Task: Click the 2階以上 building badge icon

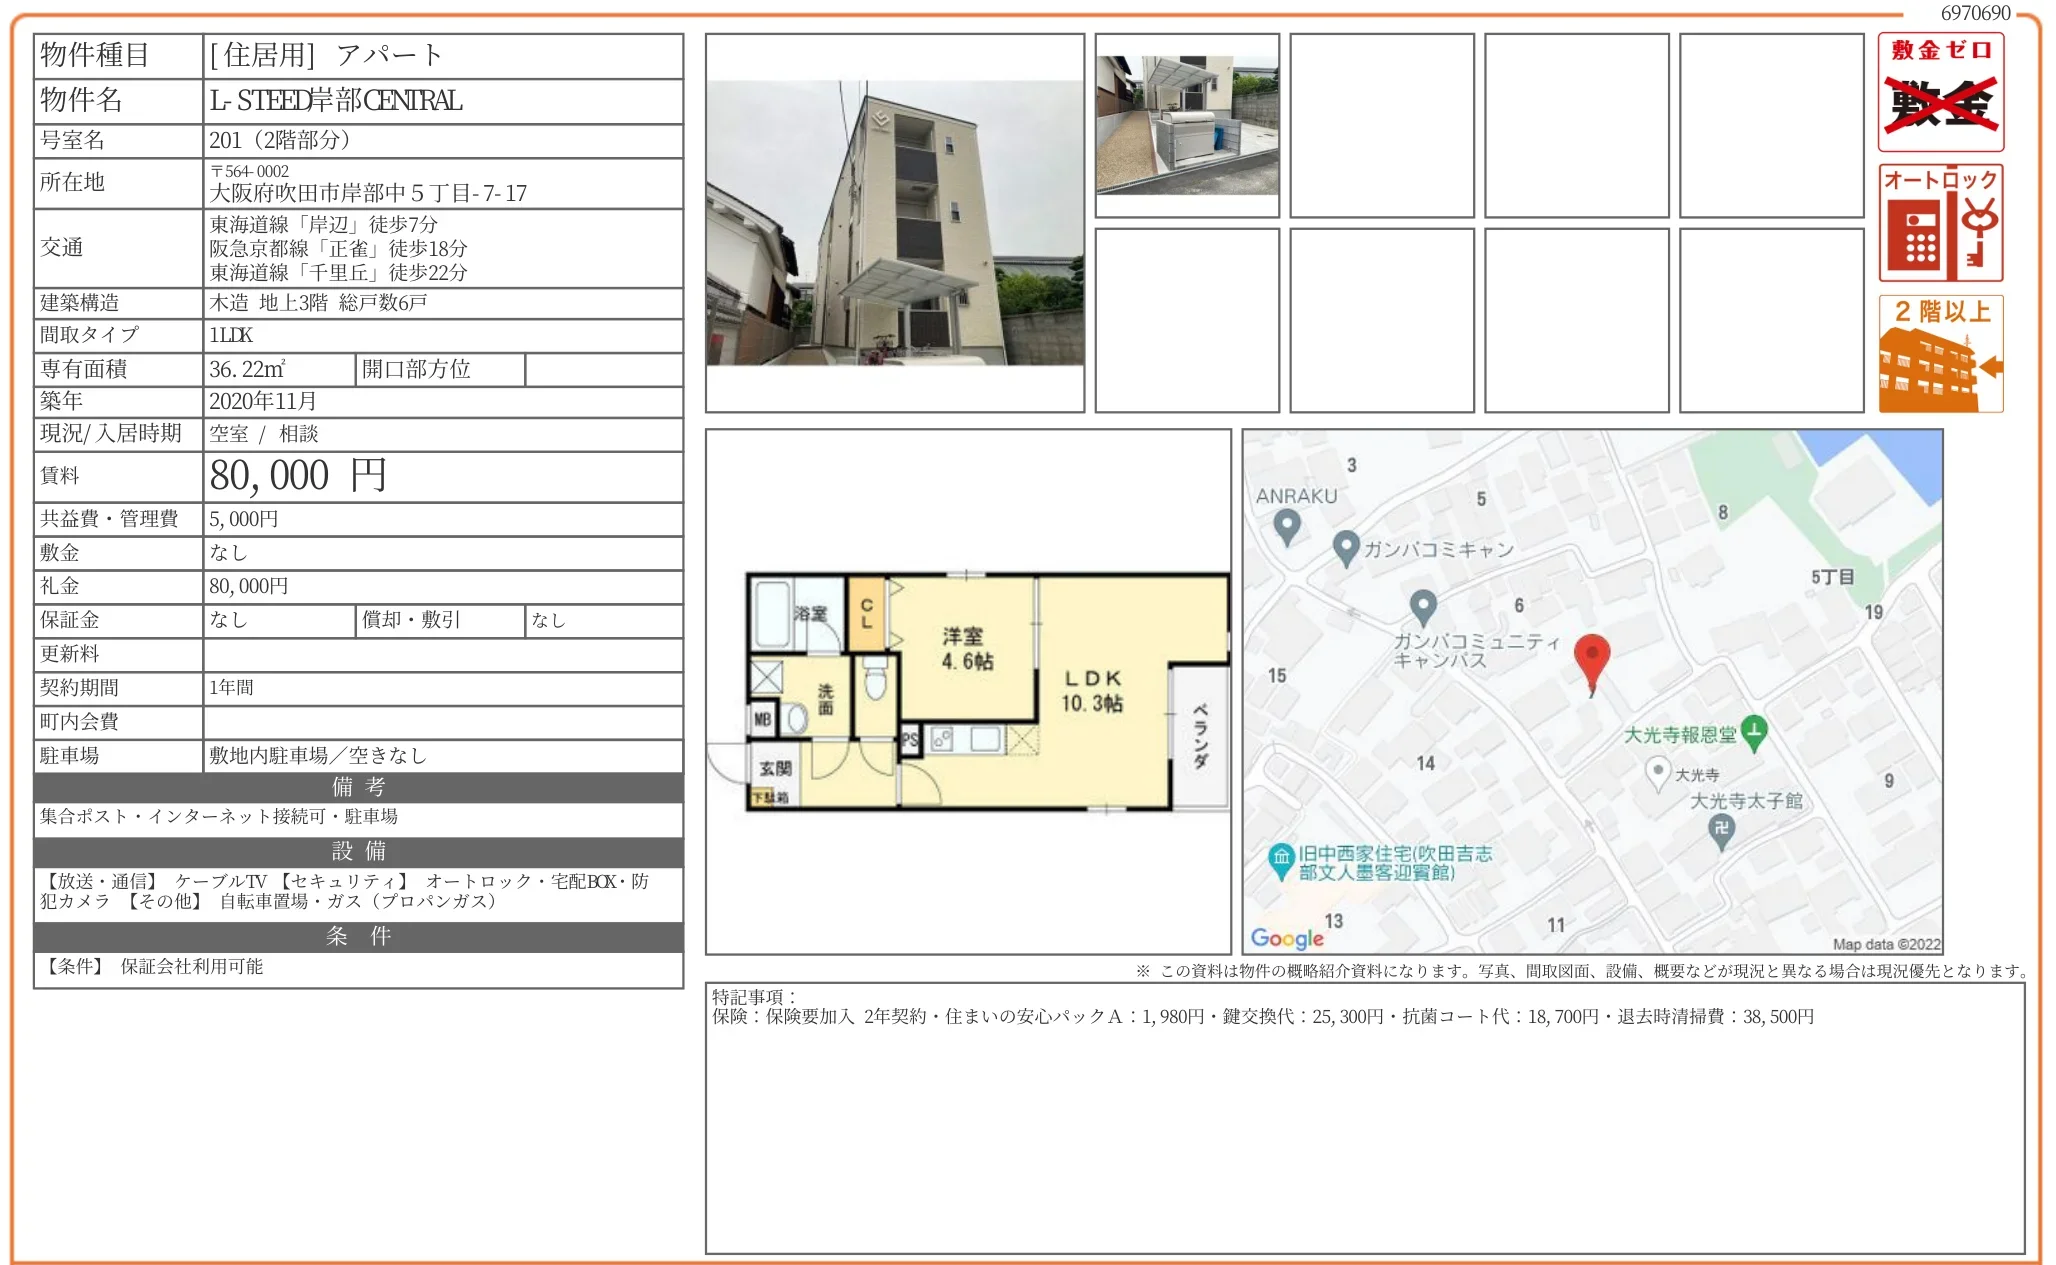Action: [1940, 354]
